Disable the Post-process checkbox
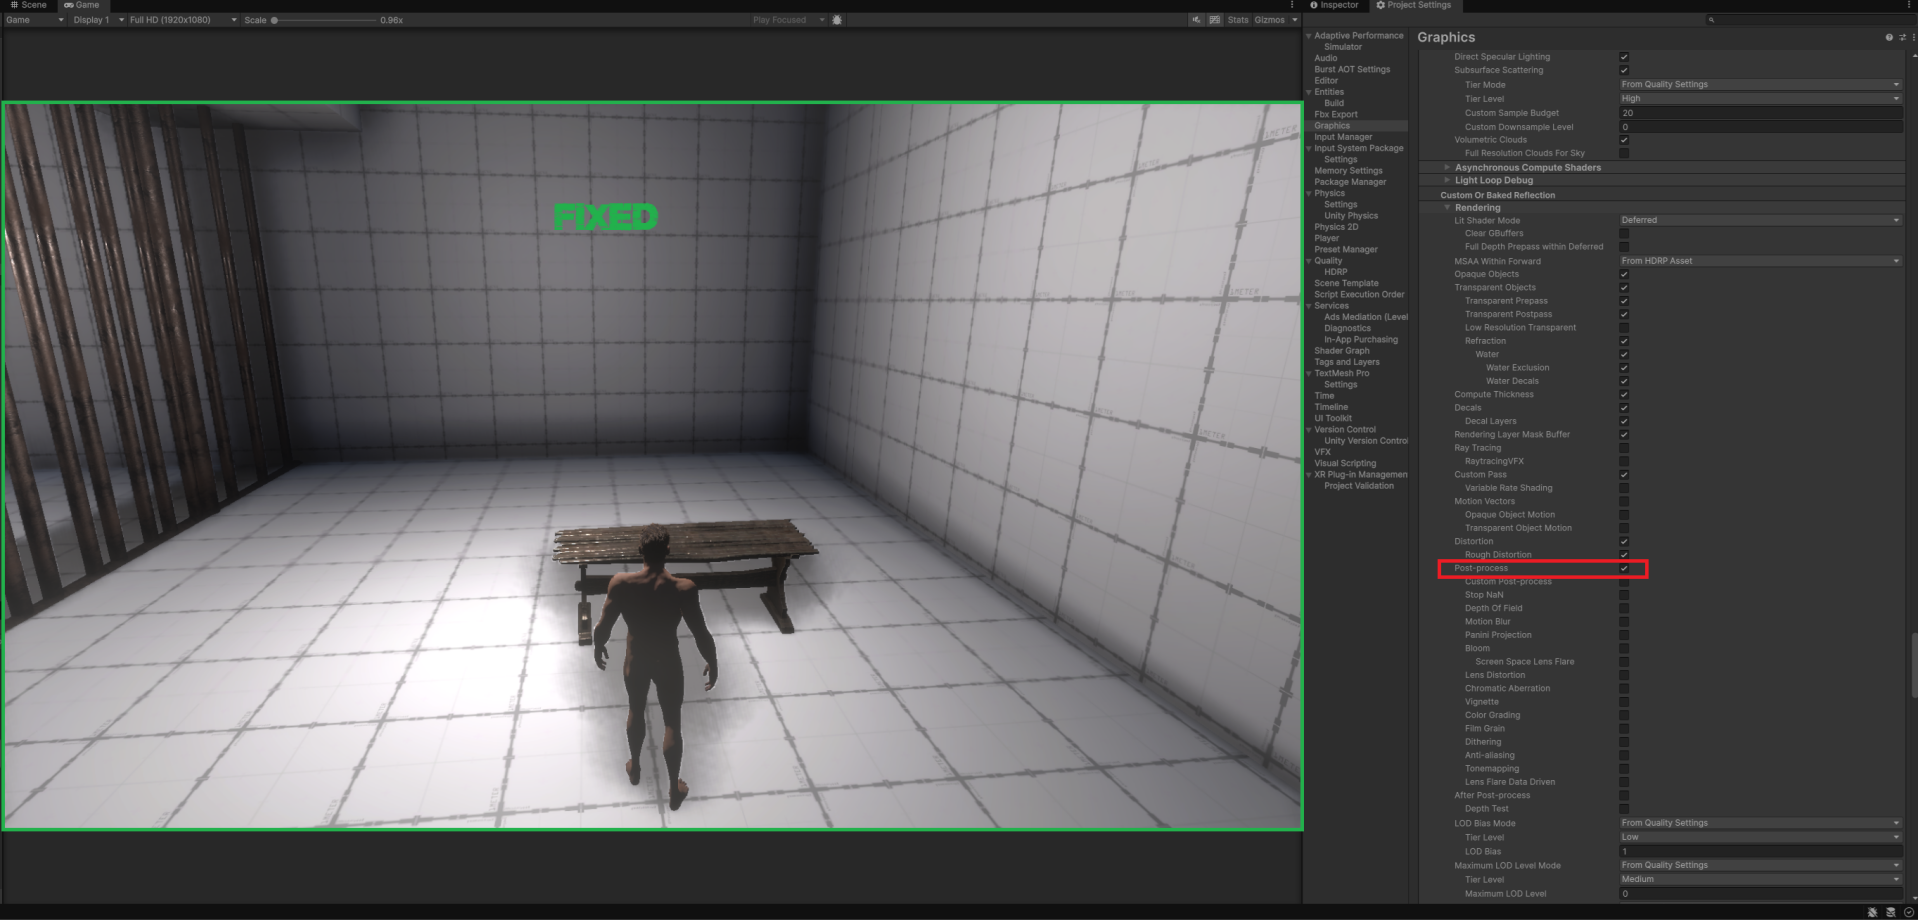 (x=1624, y=568)
